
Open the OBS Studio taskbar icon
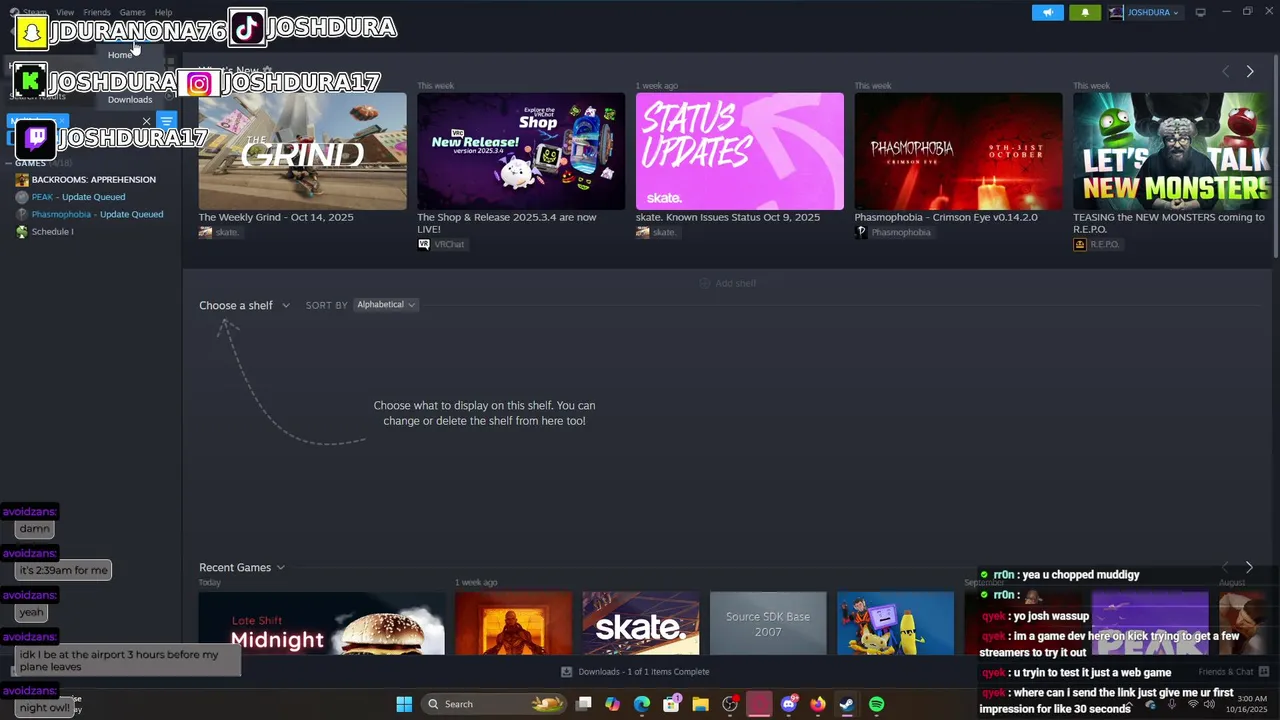click(730, 704)
